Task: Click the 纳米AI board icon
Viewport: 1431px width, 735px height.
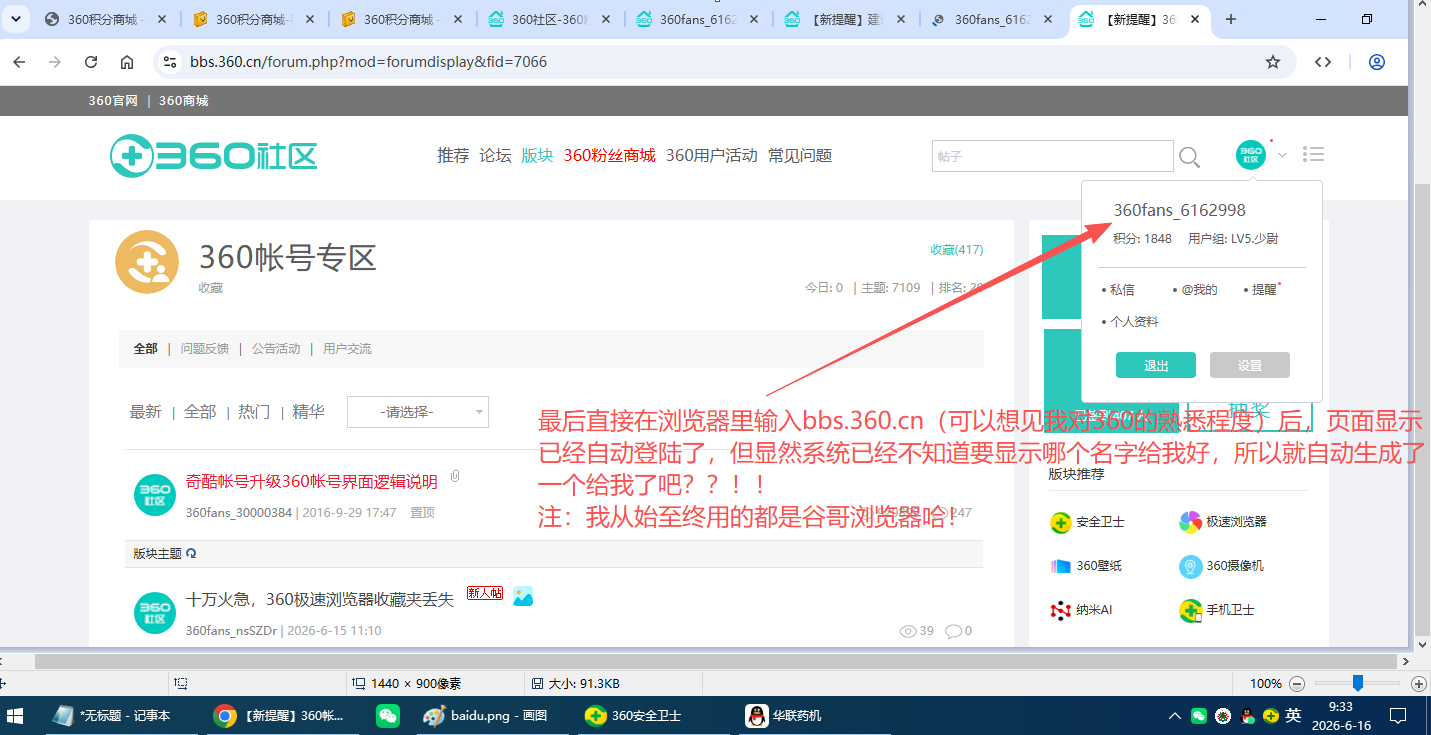Action: click(1061, 610)
